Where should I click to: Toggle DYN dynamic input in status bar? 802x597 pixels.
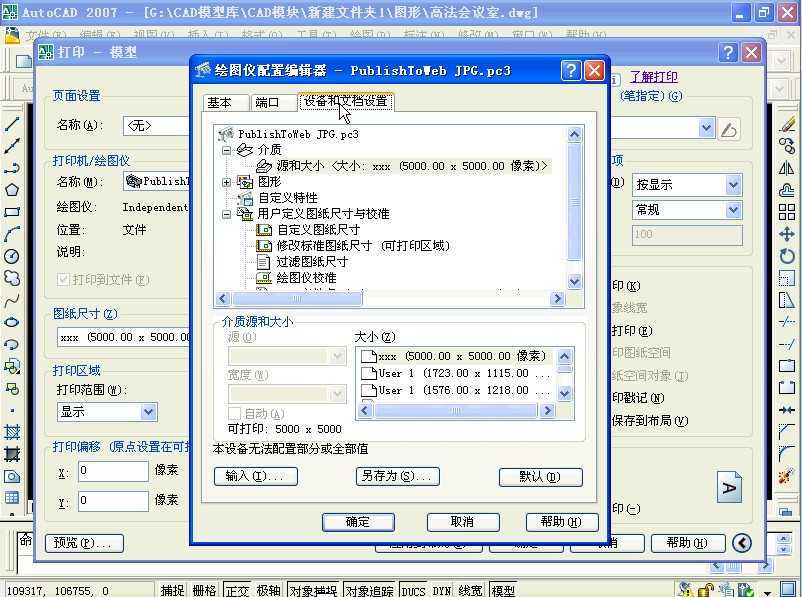[441, 590]
